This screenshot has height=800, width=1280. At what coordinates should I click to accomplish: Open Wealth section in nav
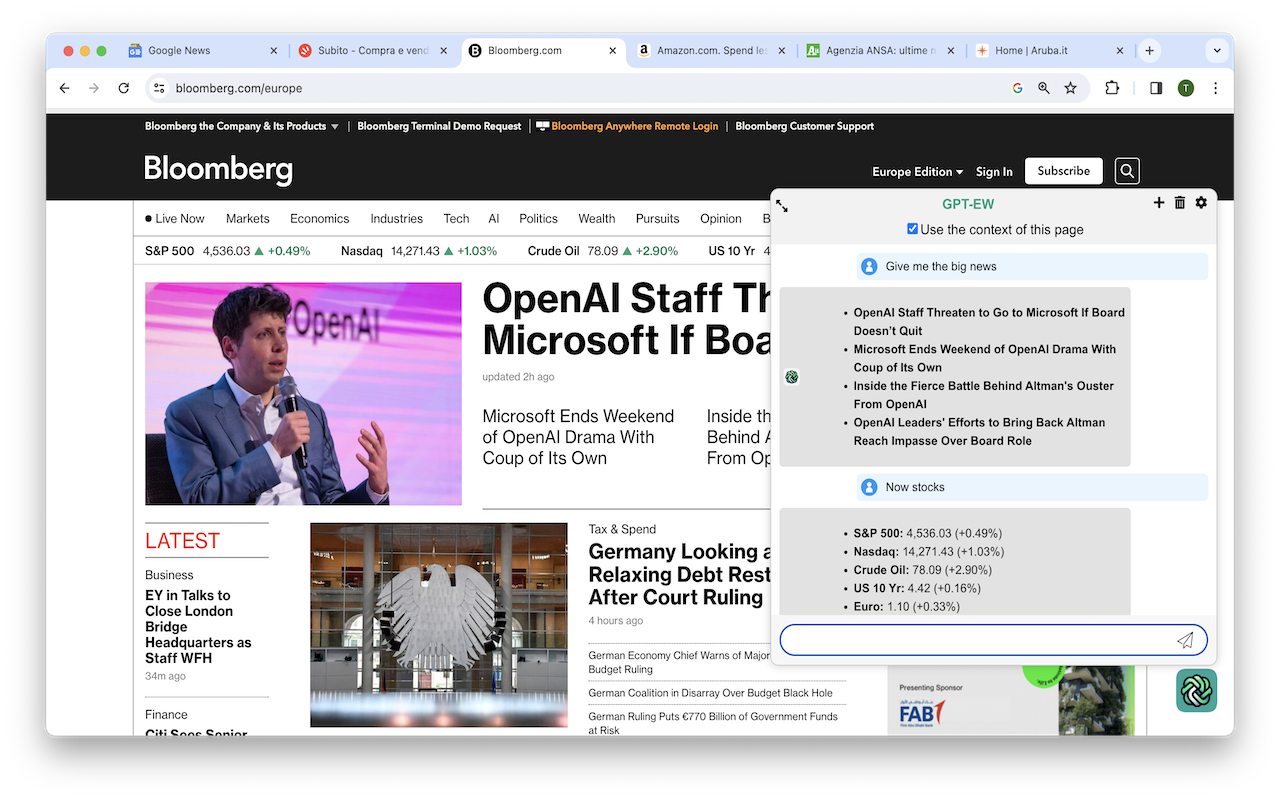597,218
